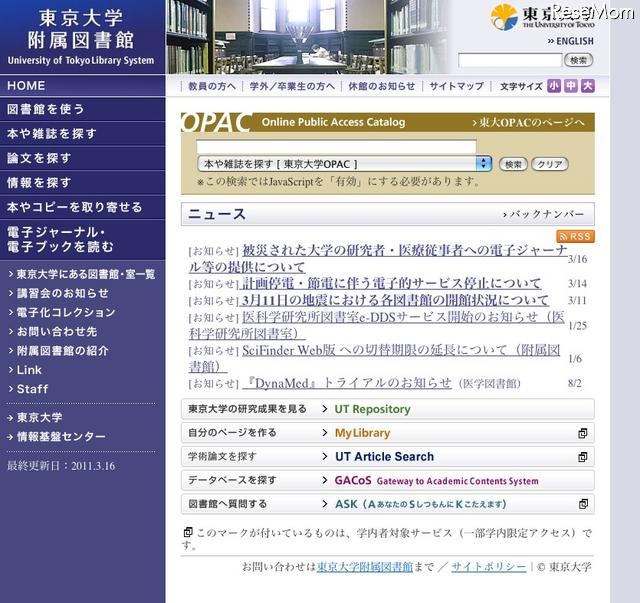Open 本やコピーを取り寄せる in the sidebar

(x=82, y=207)
